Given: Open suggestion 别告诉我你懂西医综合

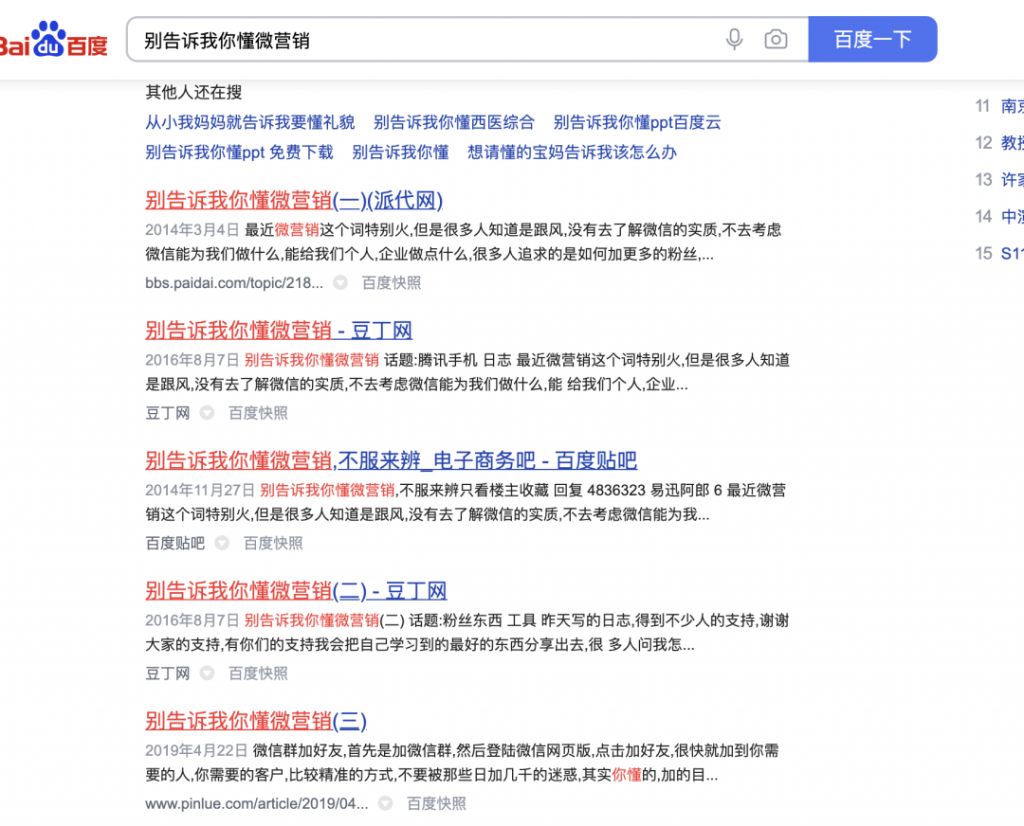Looking at the screenshot, I should [454, 122].
